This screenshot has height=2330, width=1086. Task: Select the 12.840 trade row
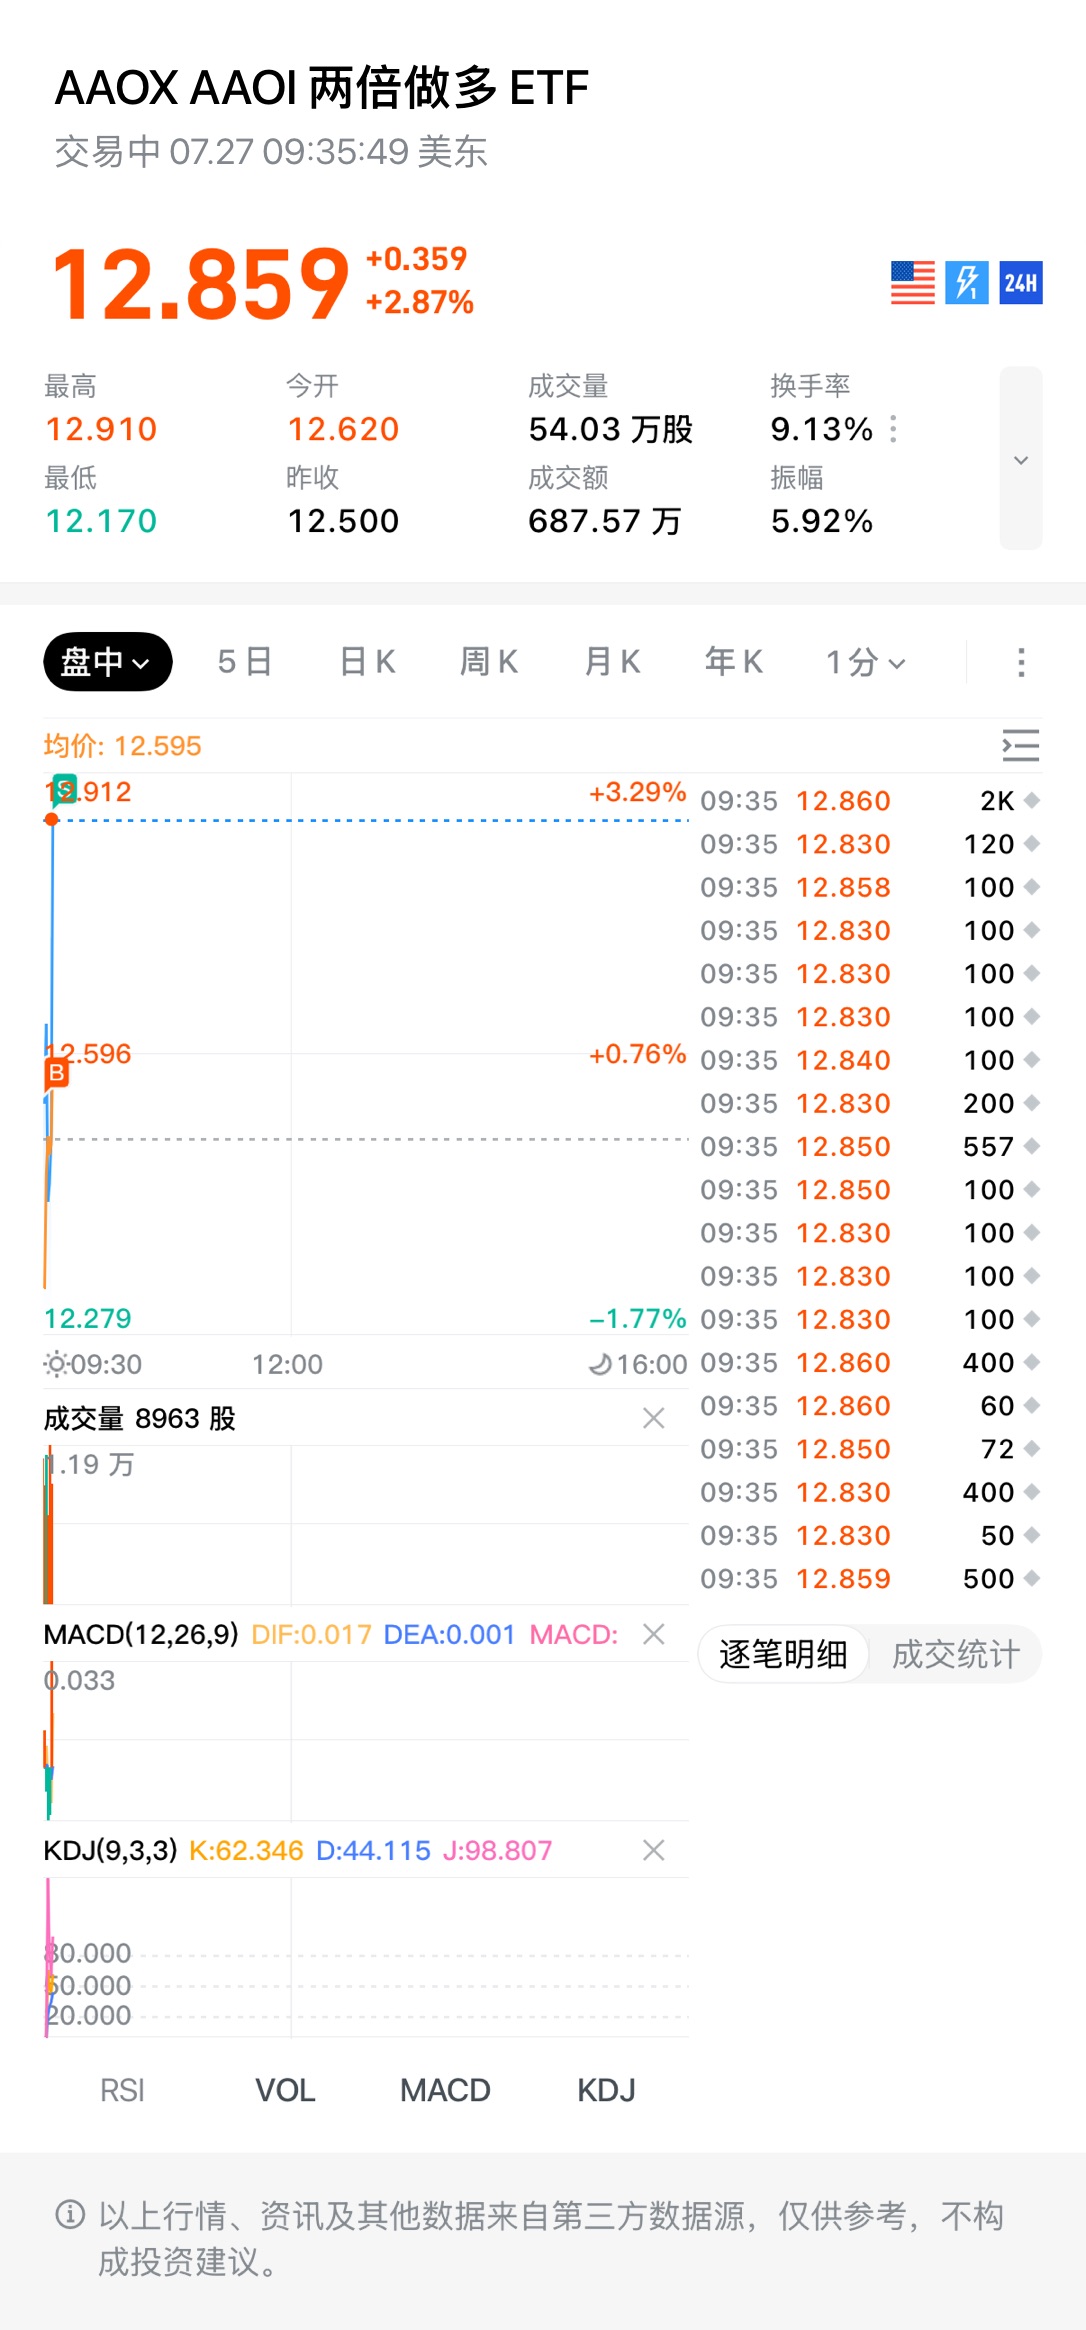(870, 1060)
